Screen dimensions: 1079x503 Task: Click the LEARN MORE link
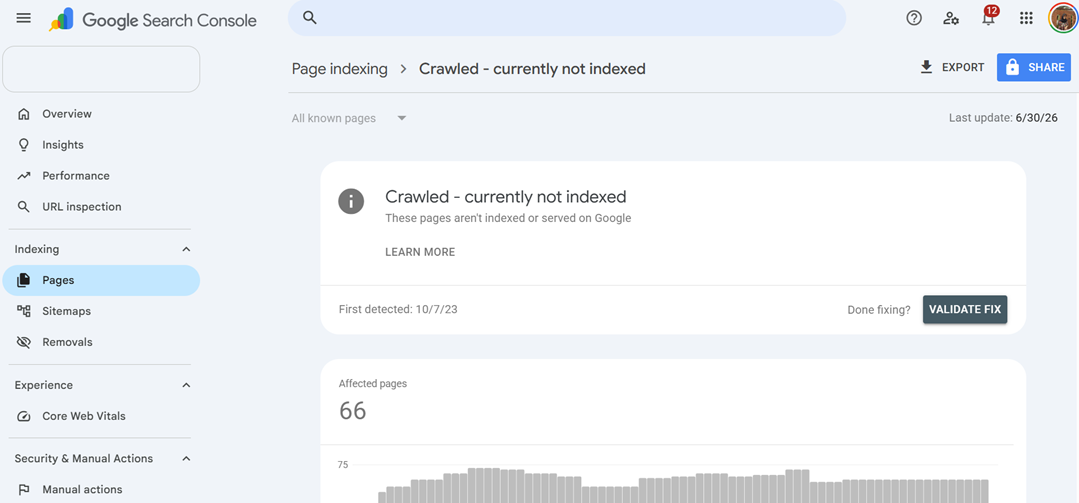[420, 252]
